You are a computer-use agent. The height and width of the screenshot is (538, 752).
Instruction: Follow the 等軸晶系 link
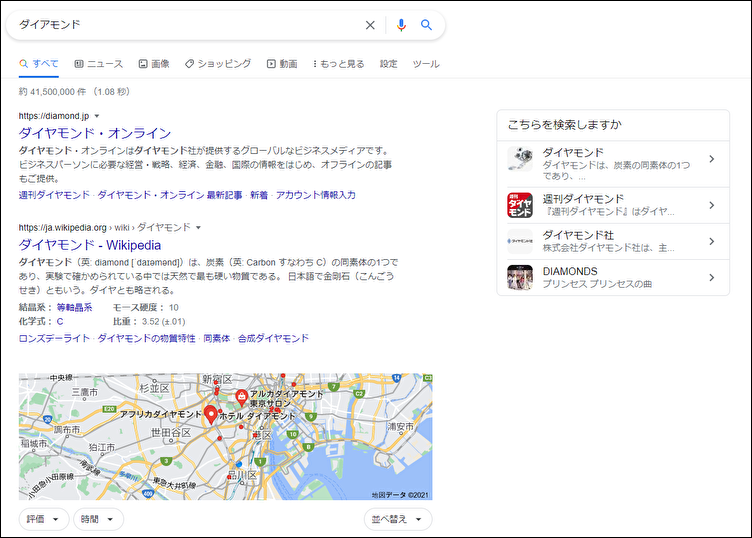(74, 307)
